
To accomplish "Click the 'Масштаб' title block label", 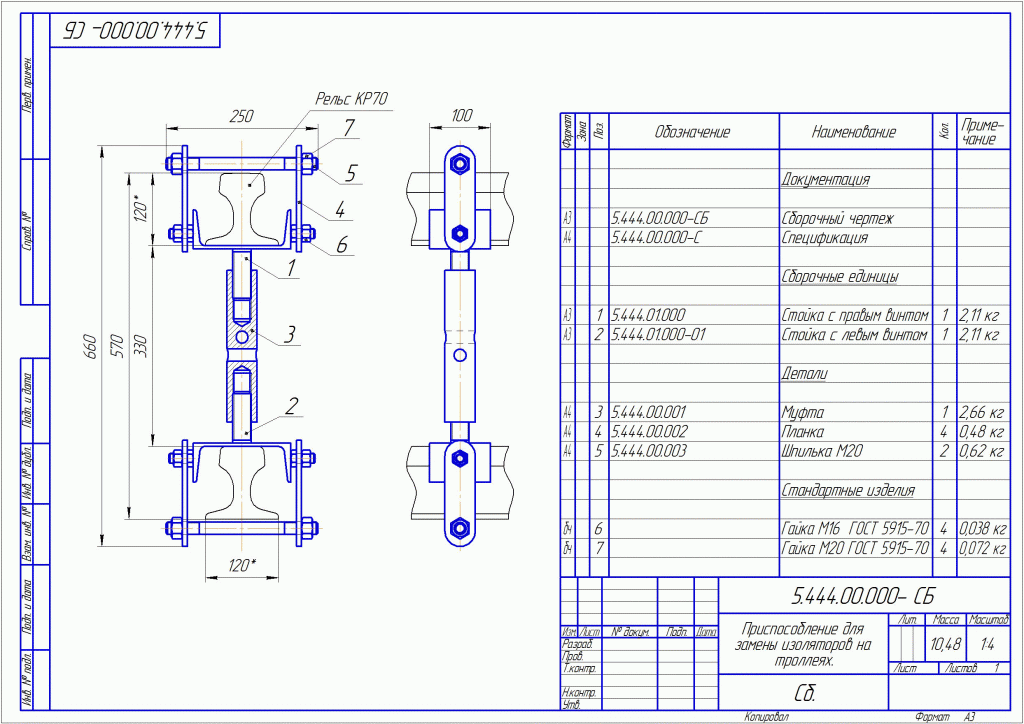I will pos(989,619).
